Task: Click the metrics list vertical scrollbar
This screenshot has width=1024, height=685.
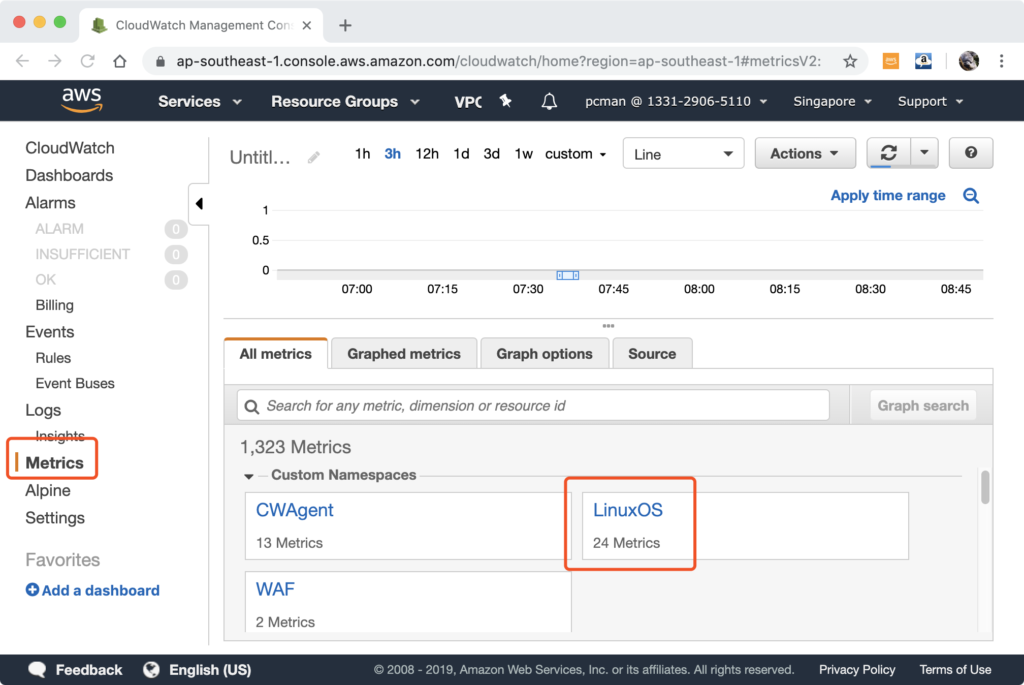Action: click(x=985, y=487)
